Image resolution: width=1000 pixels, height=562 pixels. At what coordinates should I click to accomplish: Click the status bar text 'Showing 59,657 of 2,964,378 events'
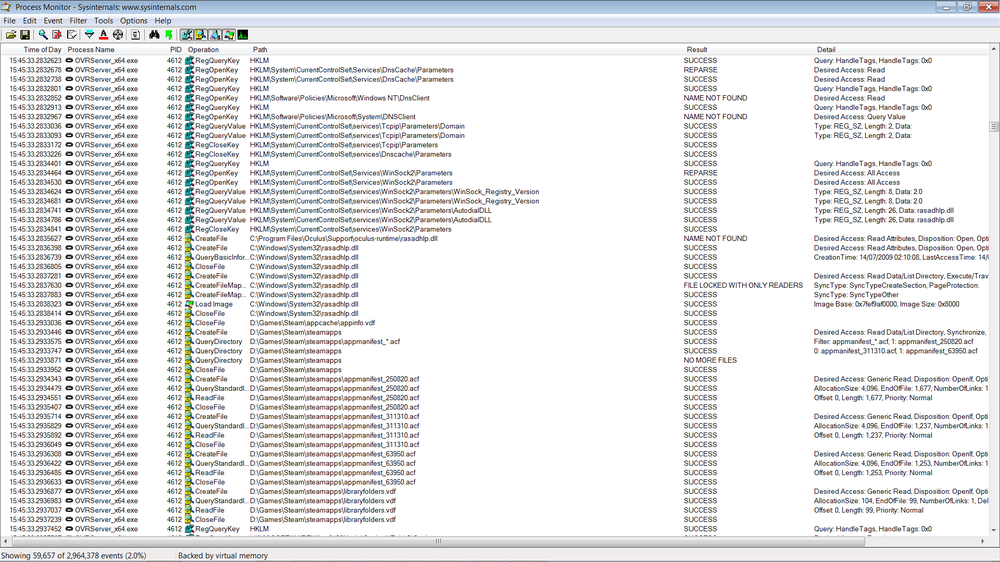[x=73, y=556]
